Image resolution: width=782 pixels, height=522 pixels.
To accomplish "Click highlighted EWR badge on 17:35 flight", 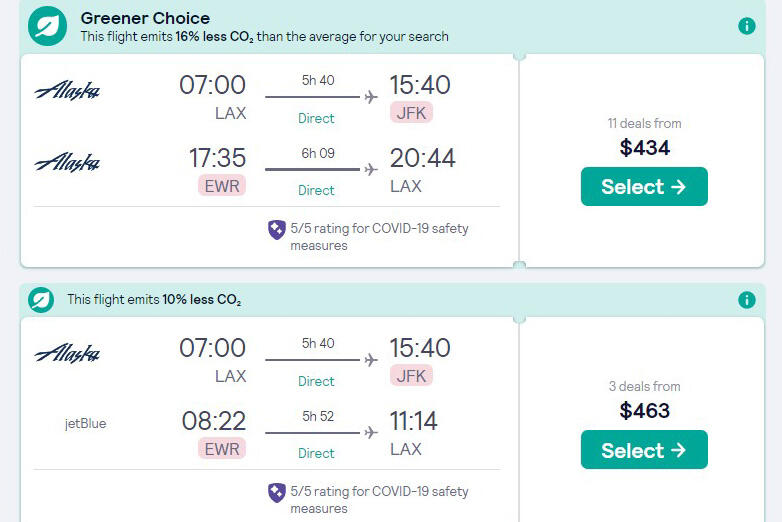I will pyautogui.click(x=222, y=185).
